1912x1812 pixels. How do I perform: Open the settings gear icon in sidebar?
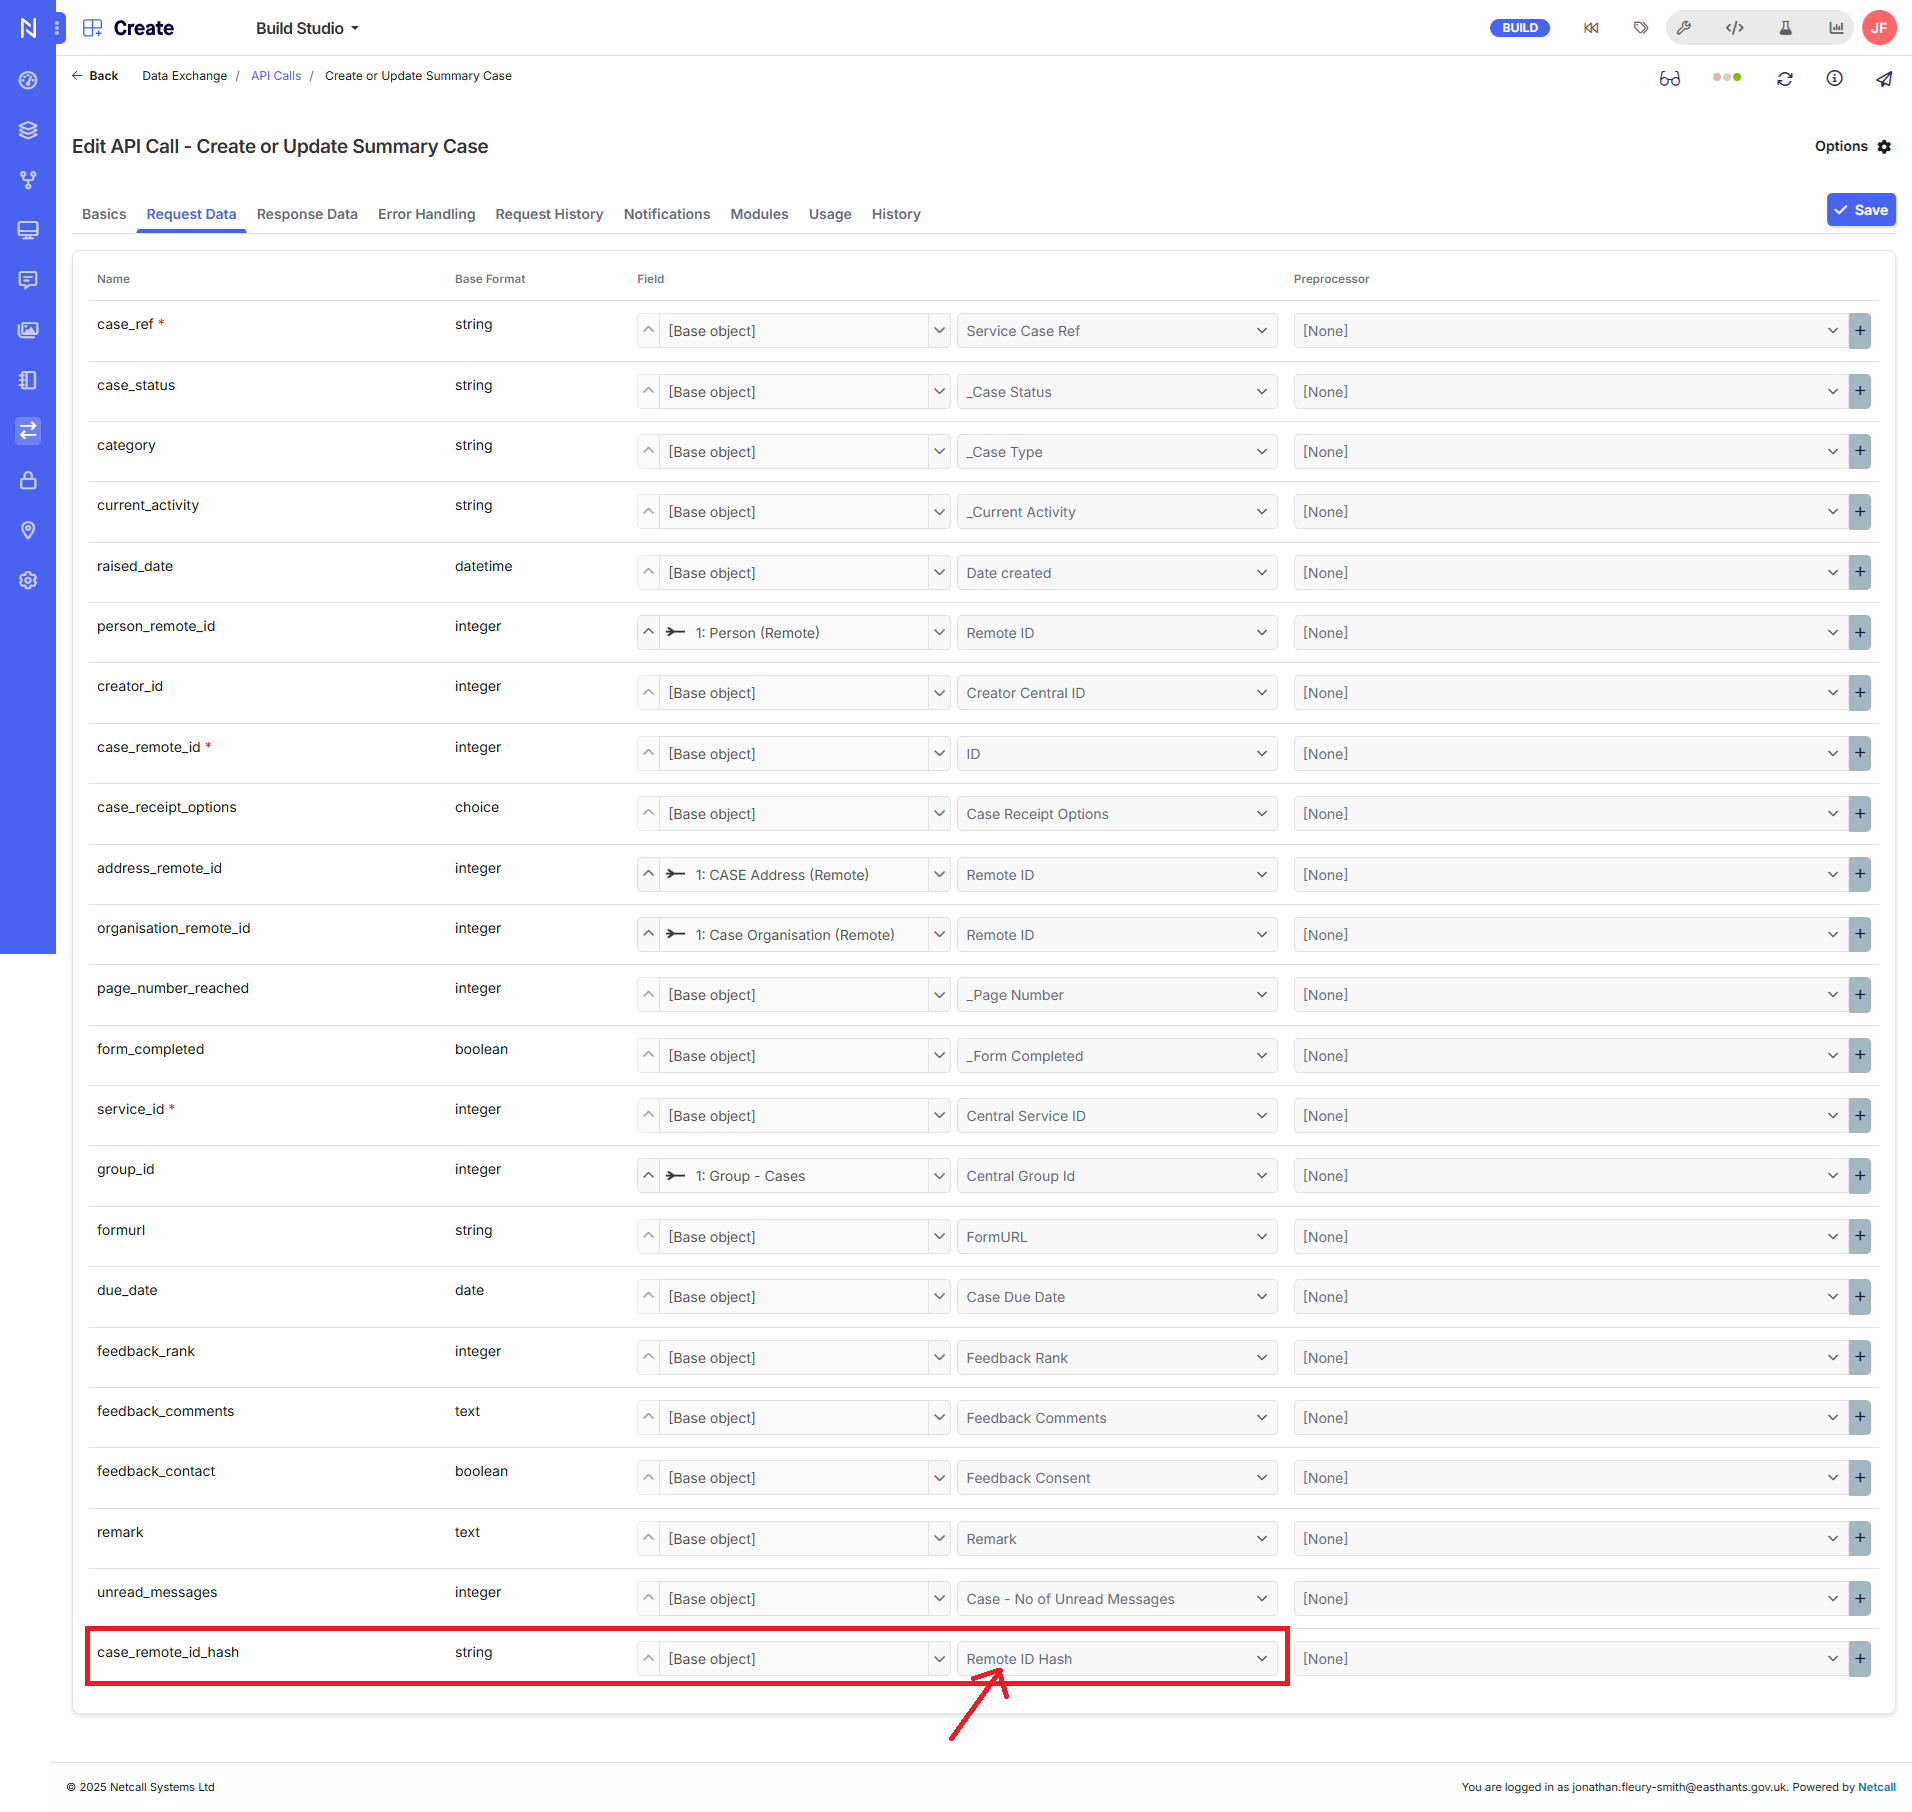[28, 580]
